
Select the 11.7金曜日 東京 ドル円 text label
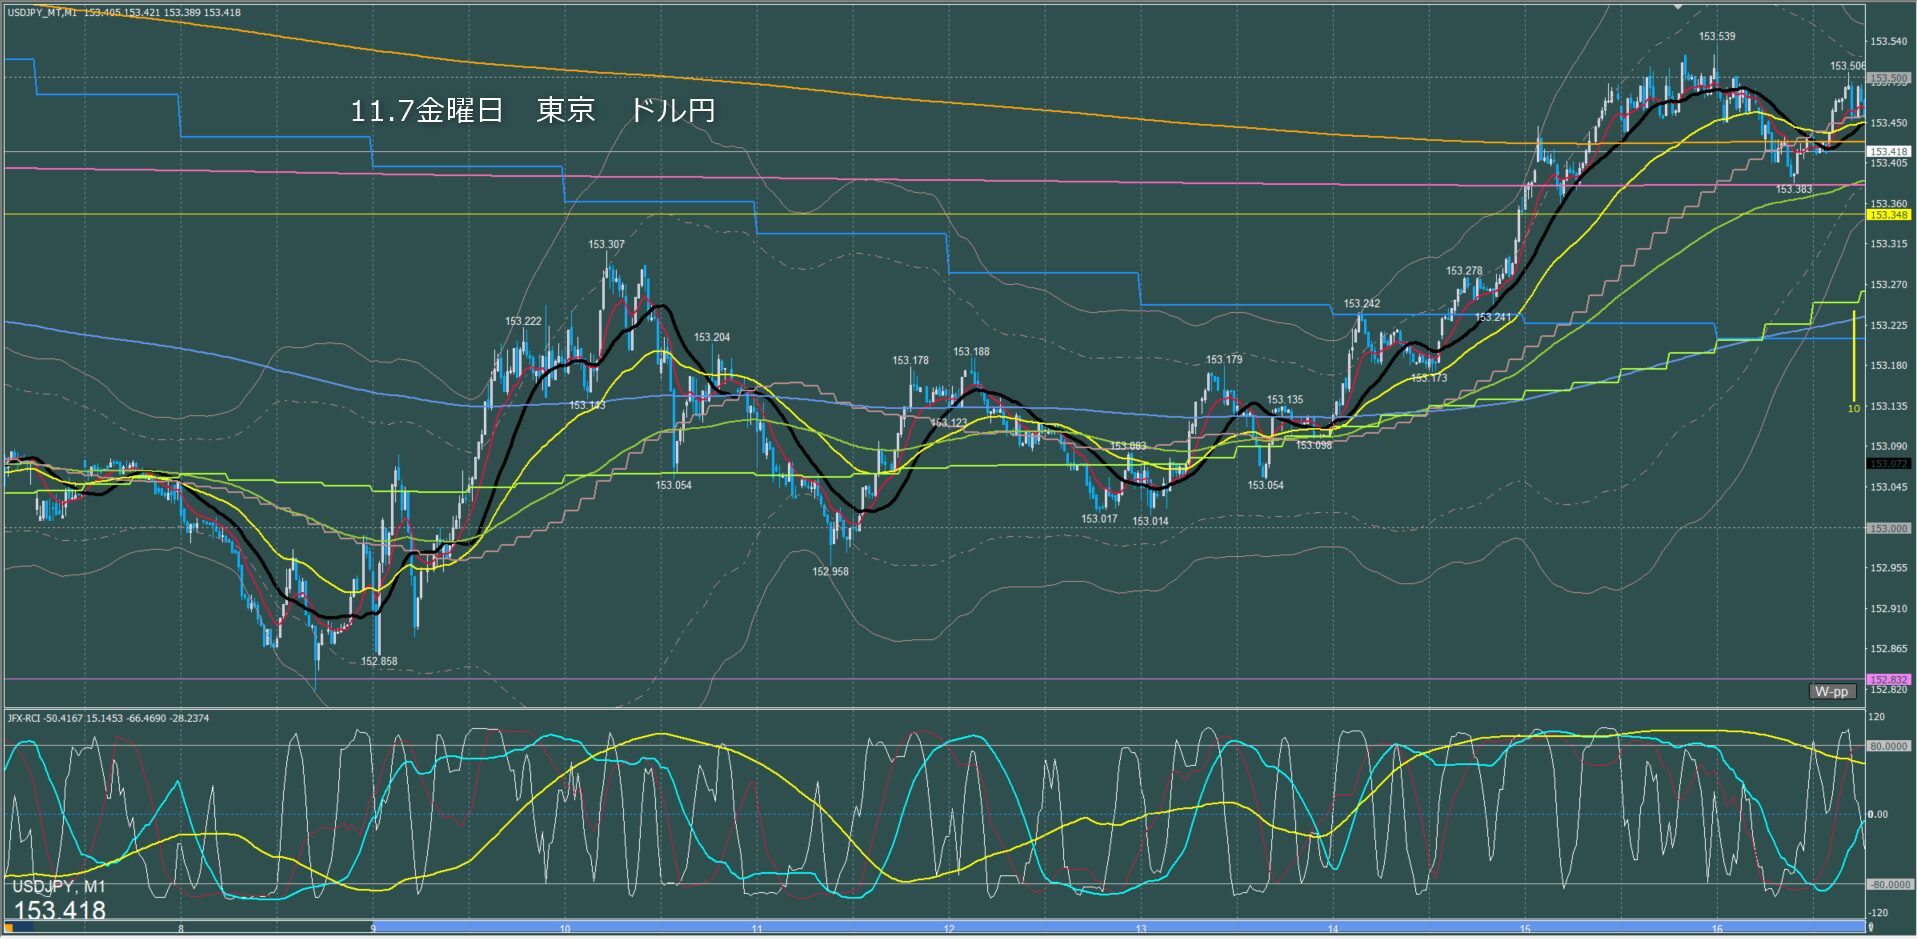[x=532, y=110]
